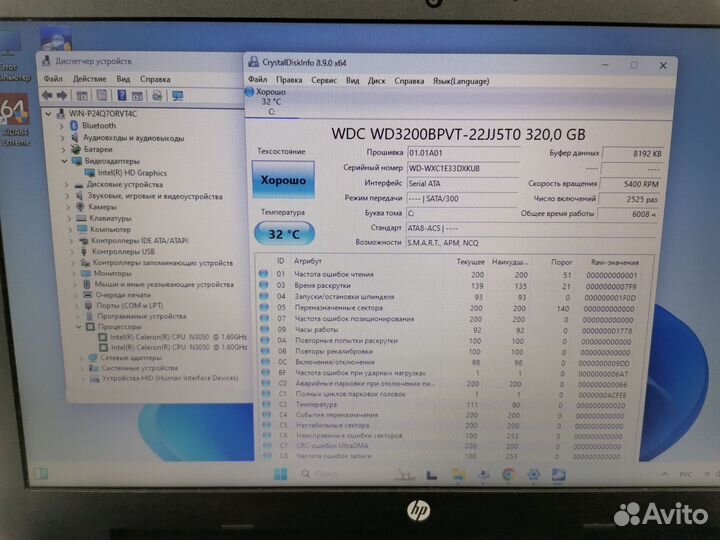
Task: Click the Режим передачи SATA/300 field
Action: [462, 199]
